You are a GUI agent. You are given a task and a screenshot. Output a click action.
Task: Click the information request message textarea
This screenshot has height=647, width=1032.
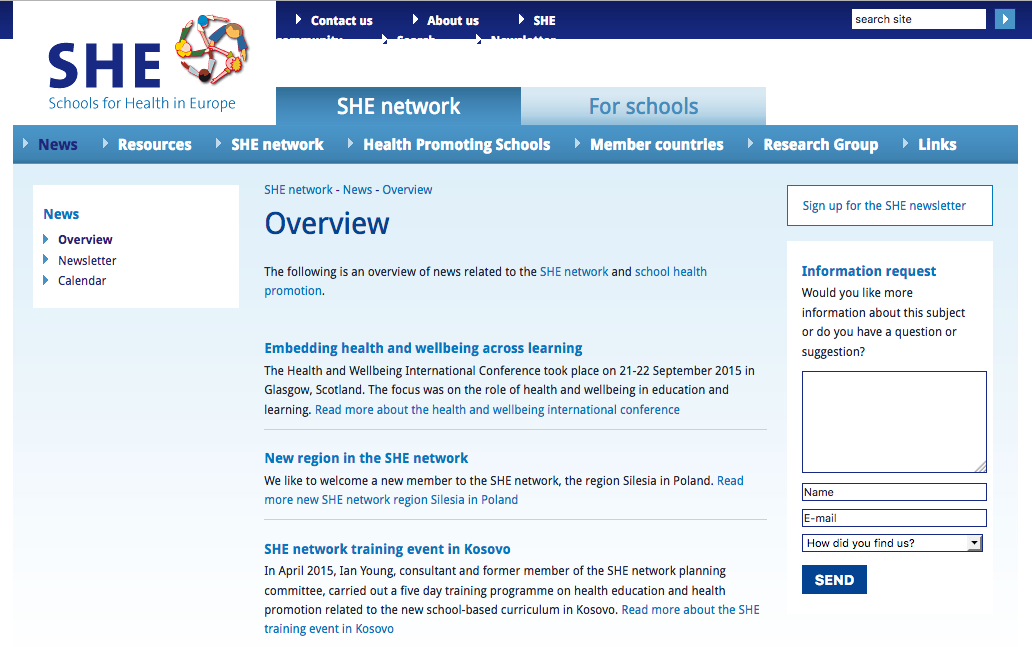click(x=894, y=422)
